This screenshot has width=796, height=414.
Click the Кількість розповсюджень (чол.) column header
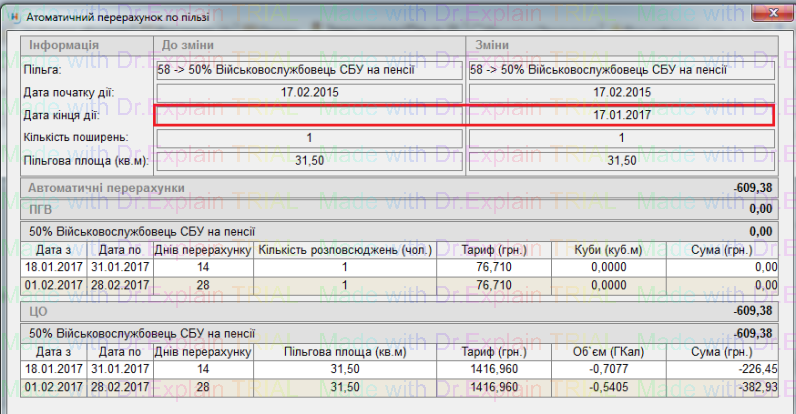345,249
